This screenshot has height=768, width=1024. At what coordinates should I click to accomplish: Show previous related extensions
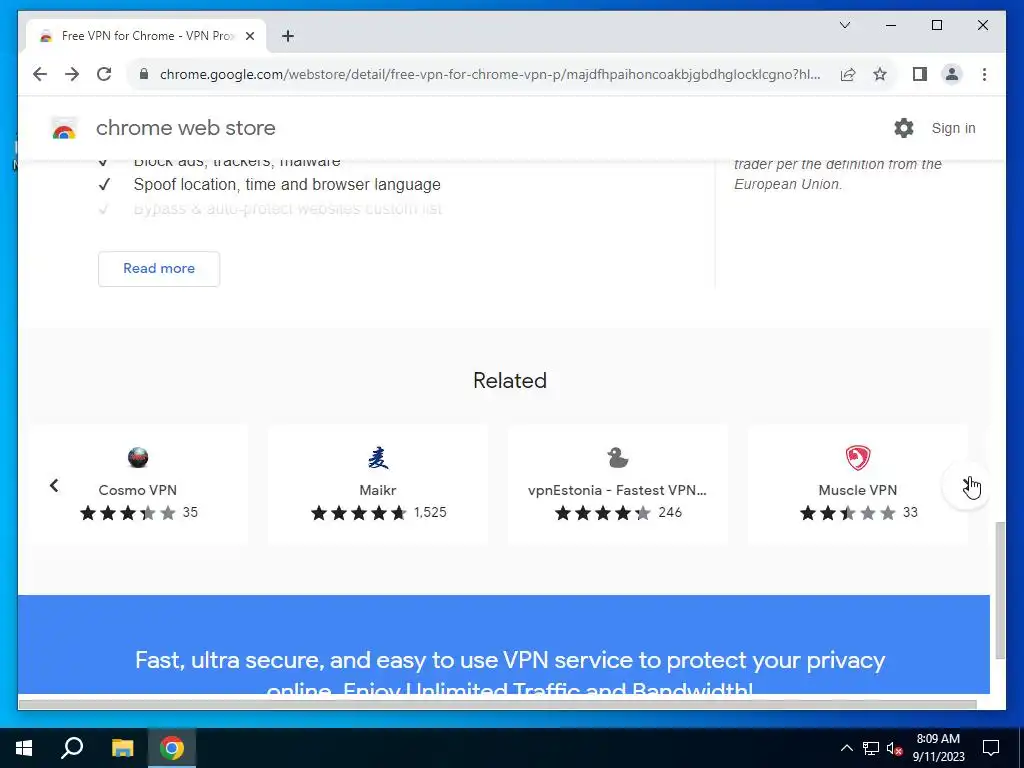coord(54,485)
